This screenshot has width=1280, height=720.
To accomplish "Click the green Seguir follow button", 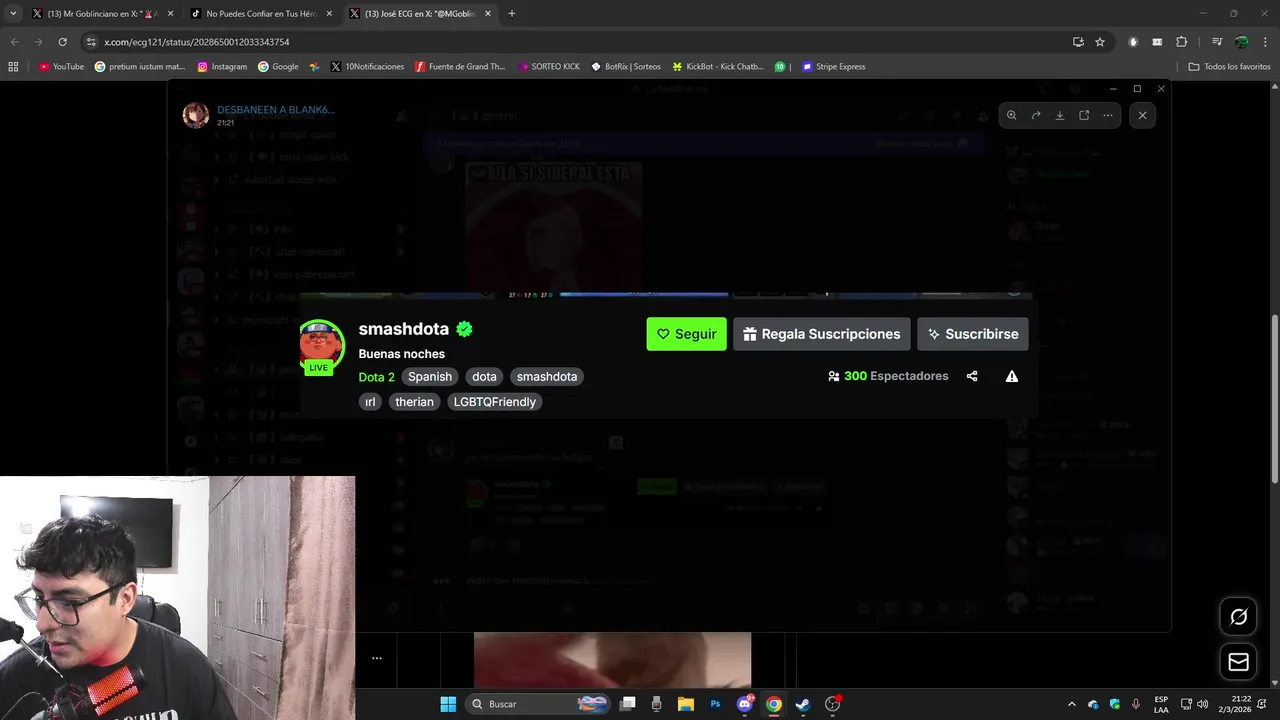I will coord(686,334).
